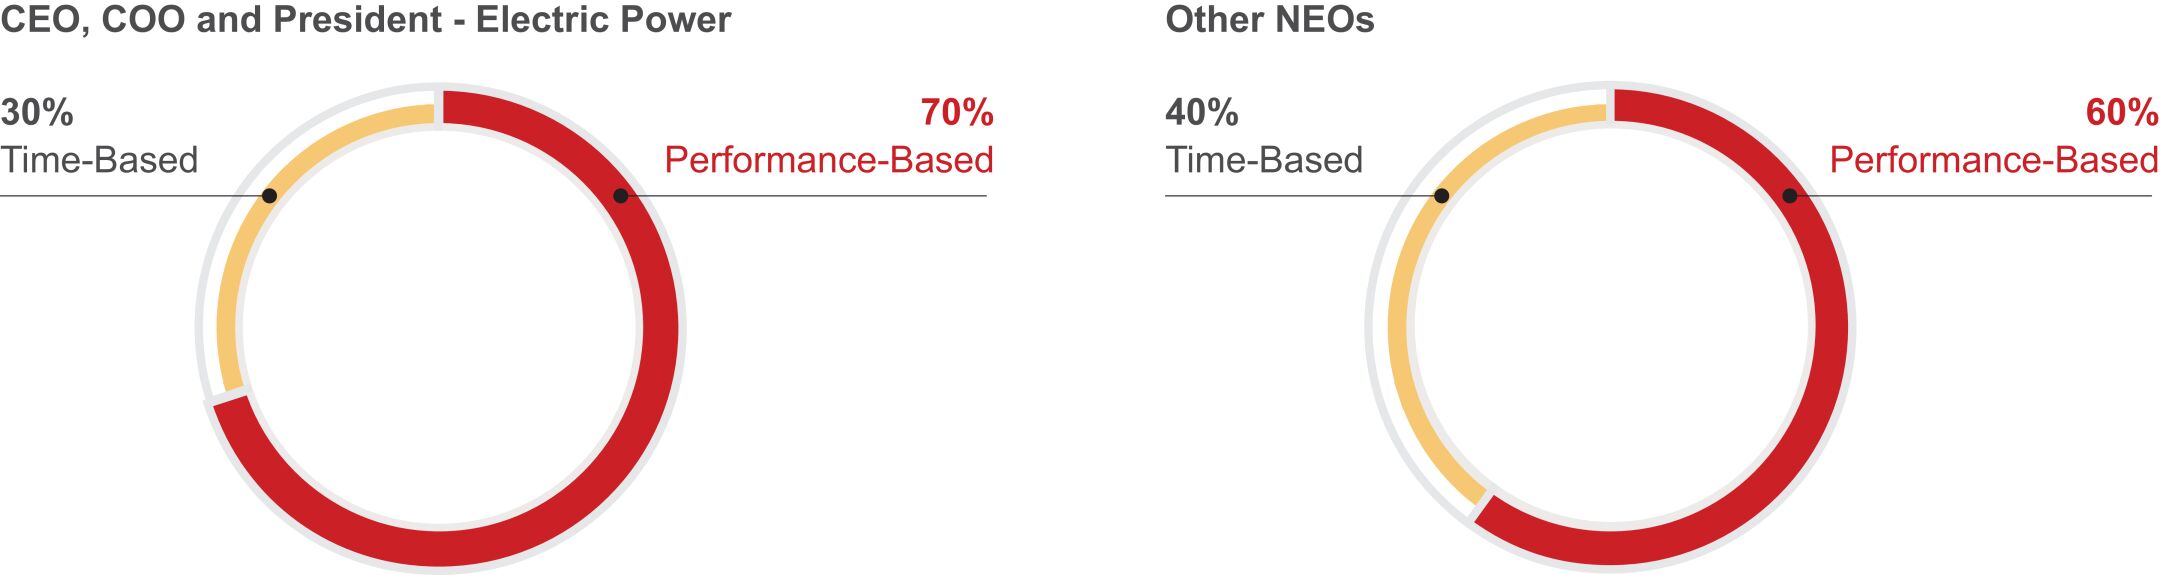Click the black marker dot on the left chart's yellow arc
The image size is (2160, 575).
(269, 196)
